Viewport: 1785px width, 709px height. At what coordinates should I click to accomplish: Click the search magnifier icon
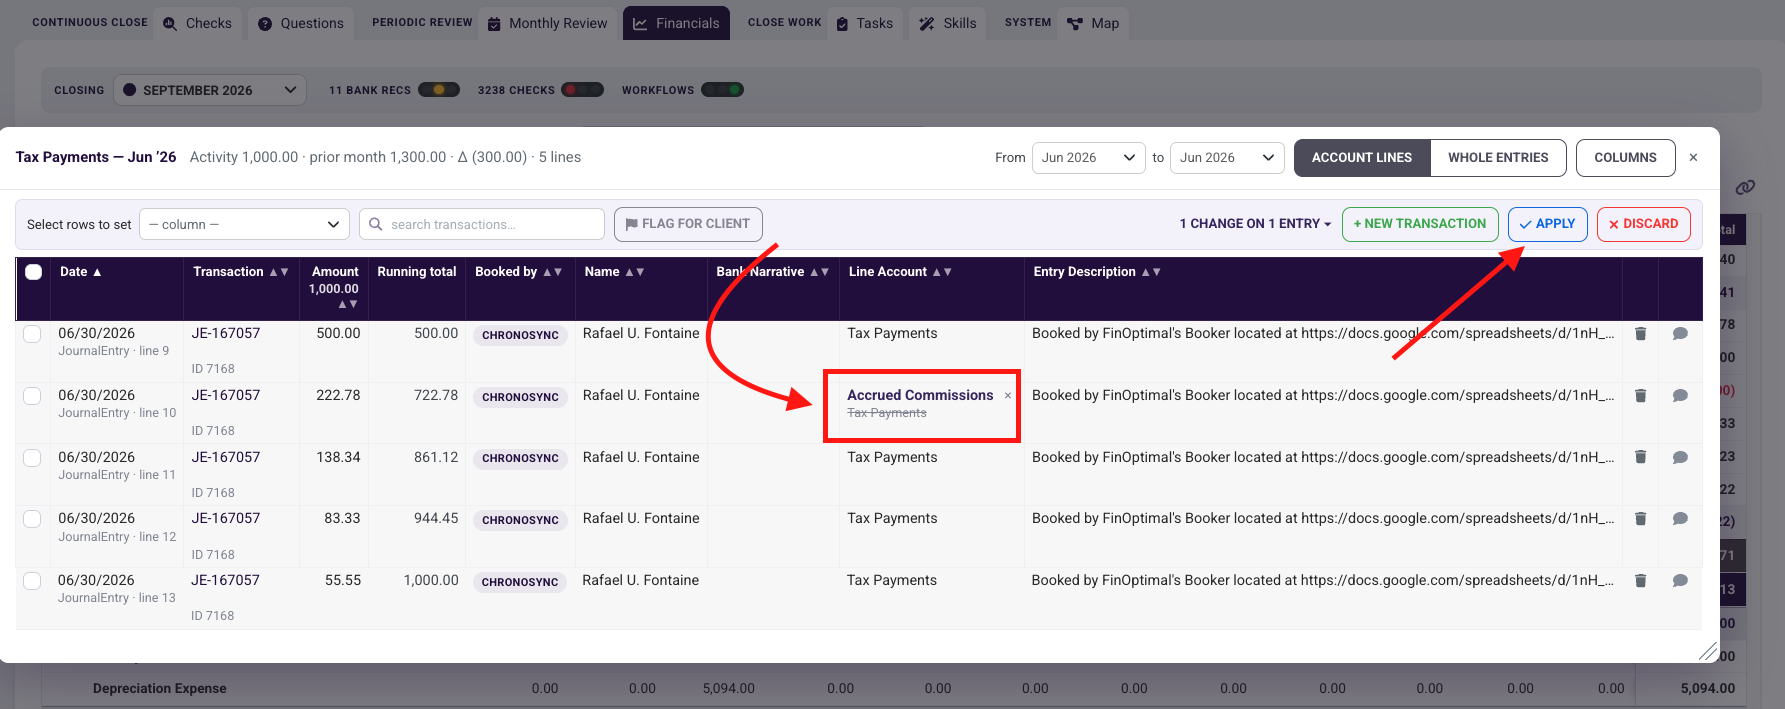[x=376, y=224]
